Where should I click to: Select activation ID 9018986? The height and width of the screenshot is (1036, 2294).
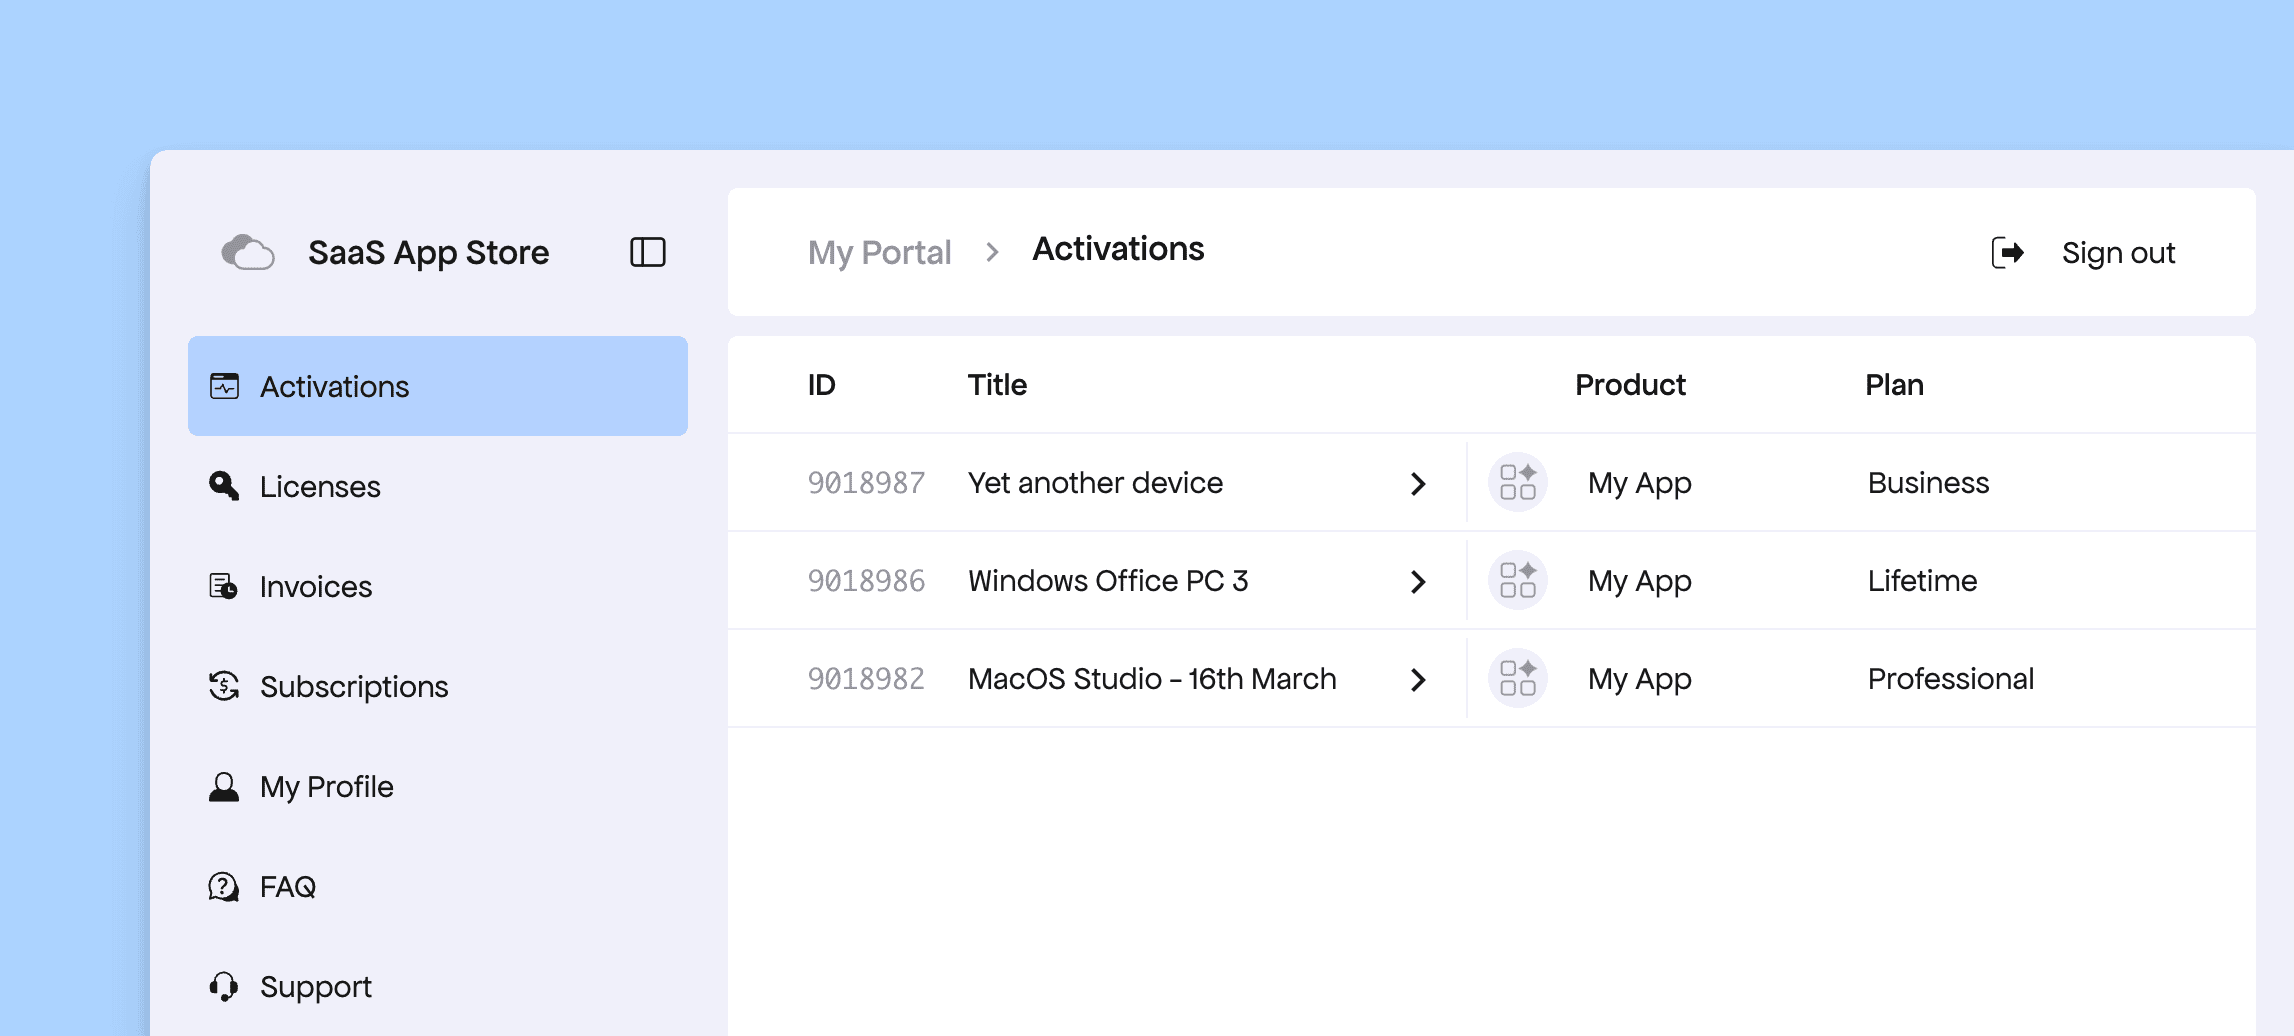pyautogui.click(x=866, y=581)
